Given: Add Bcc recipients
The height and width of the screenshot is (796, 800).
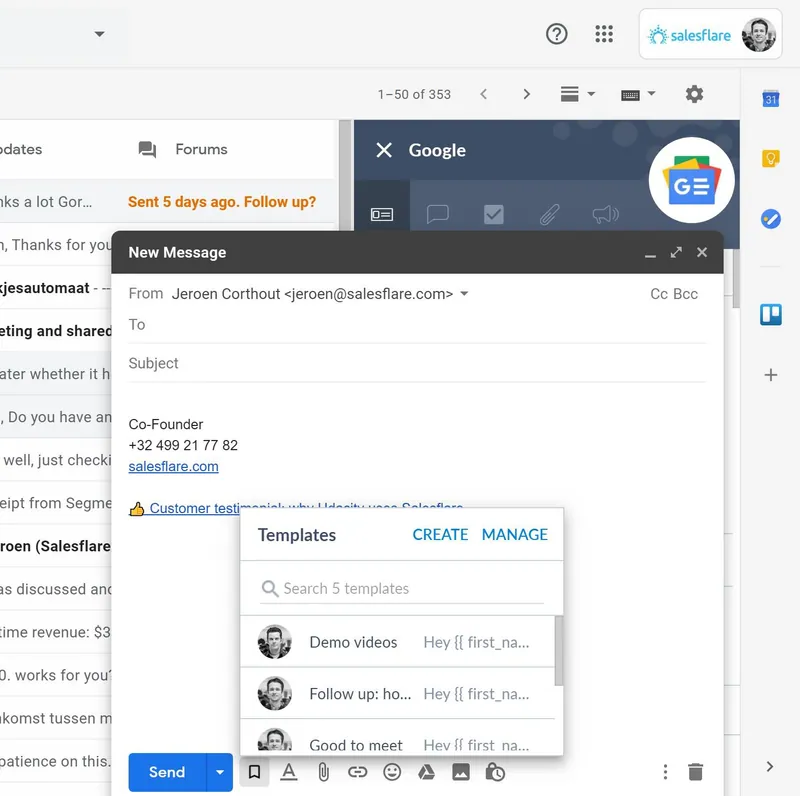Looking at the screenshot, I should click(685, 294).
